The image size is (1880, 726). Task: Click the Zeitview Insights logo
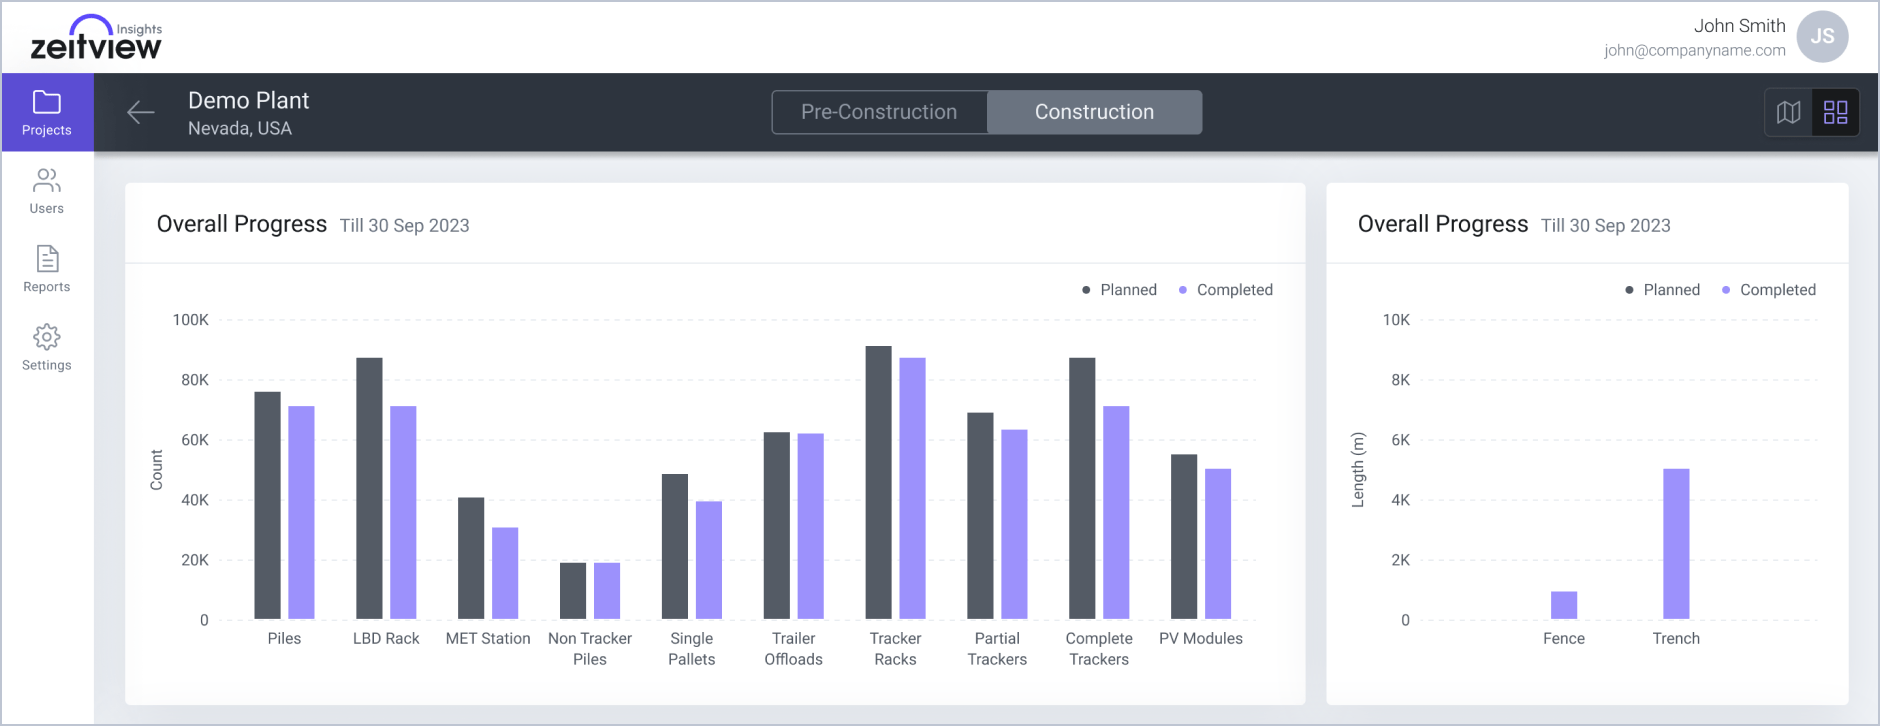[97, 38]
